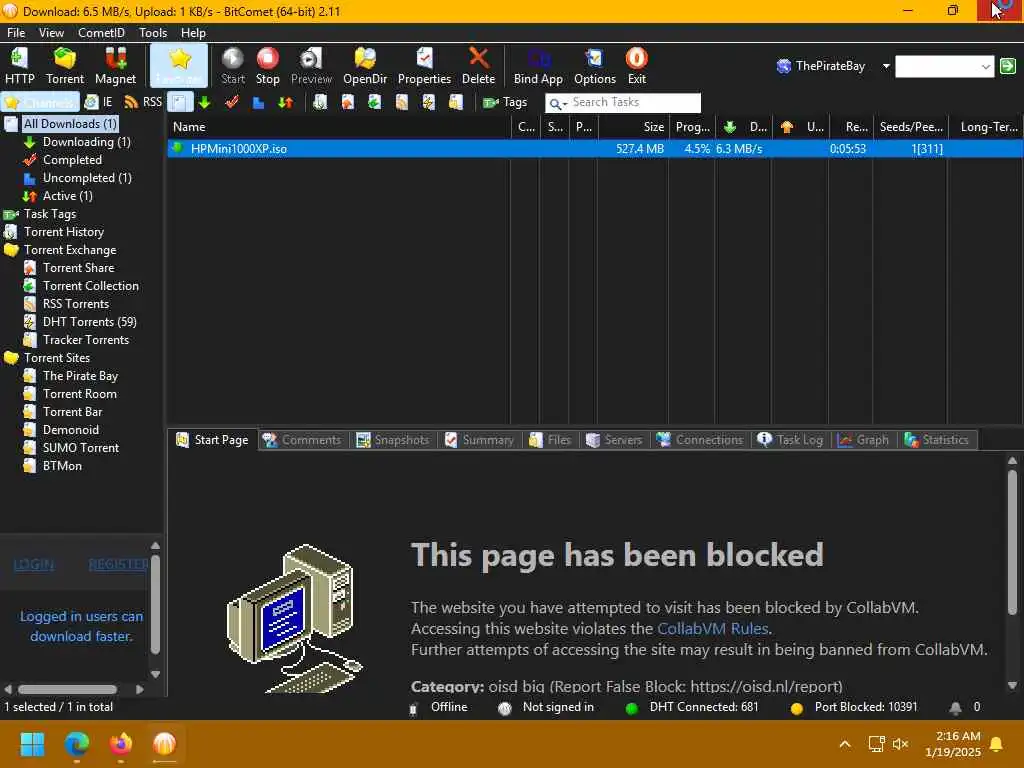Open The Pirate Bay site in the sidebar
Viewport: 1024px width, 768px height.
coord(80,376)
